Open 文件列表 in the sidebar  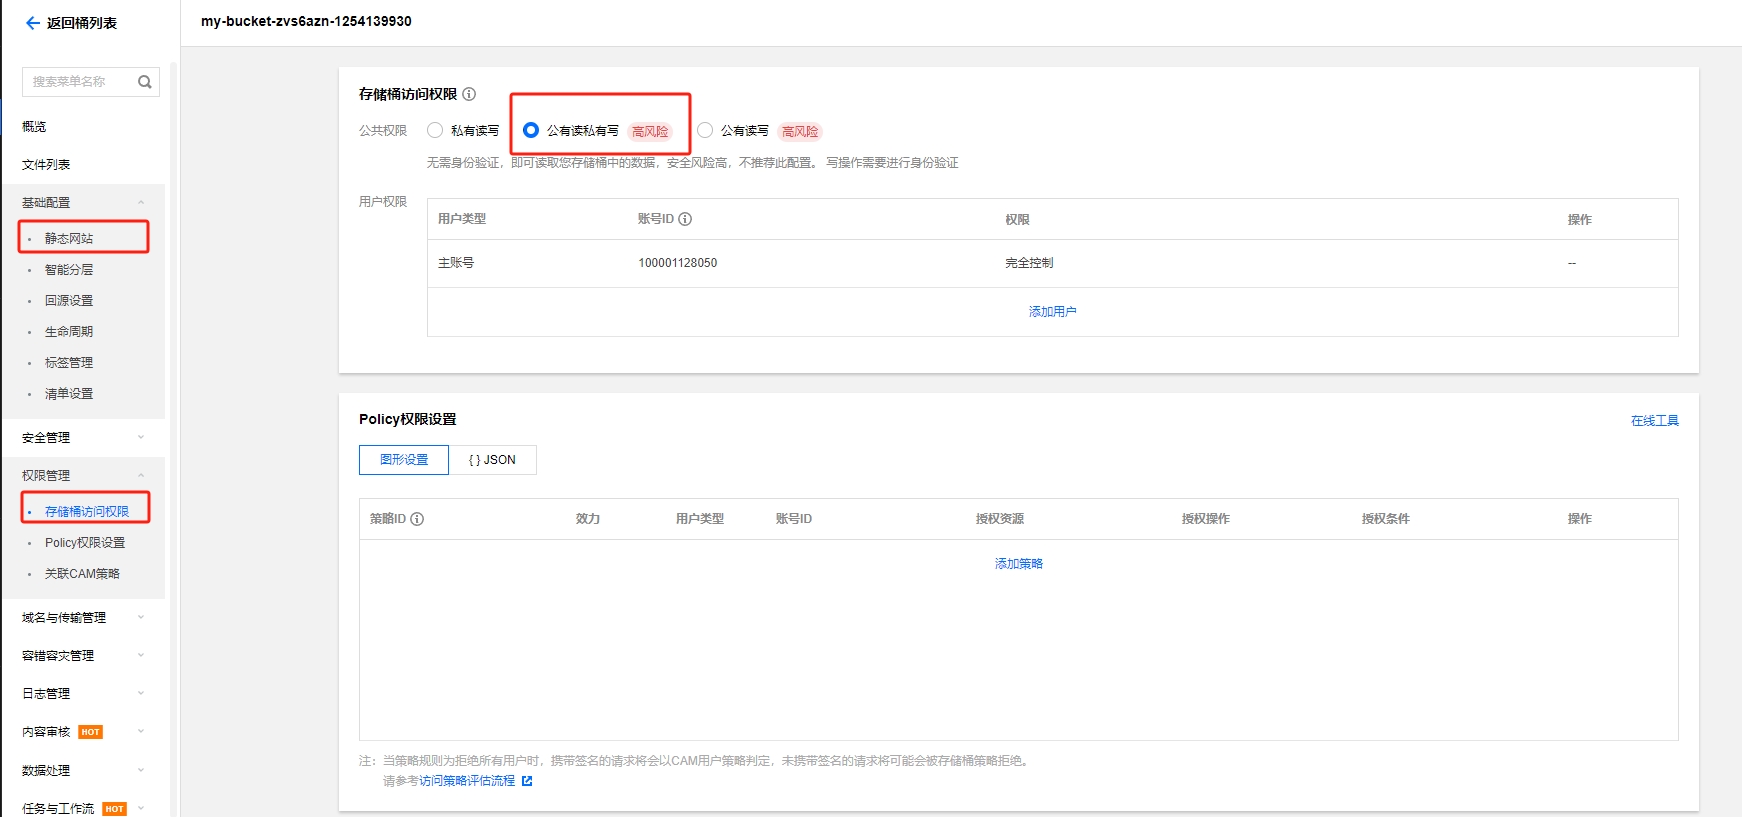pos(46,165)
